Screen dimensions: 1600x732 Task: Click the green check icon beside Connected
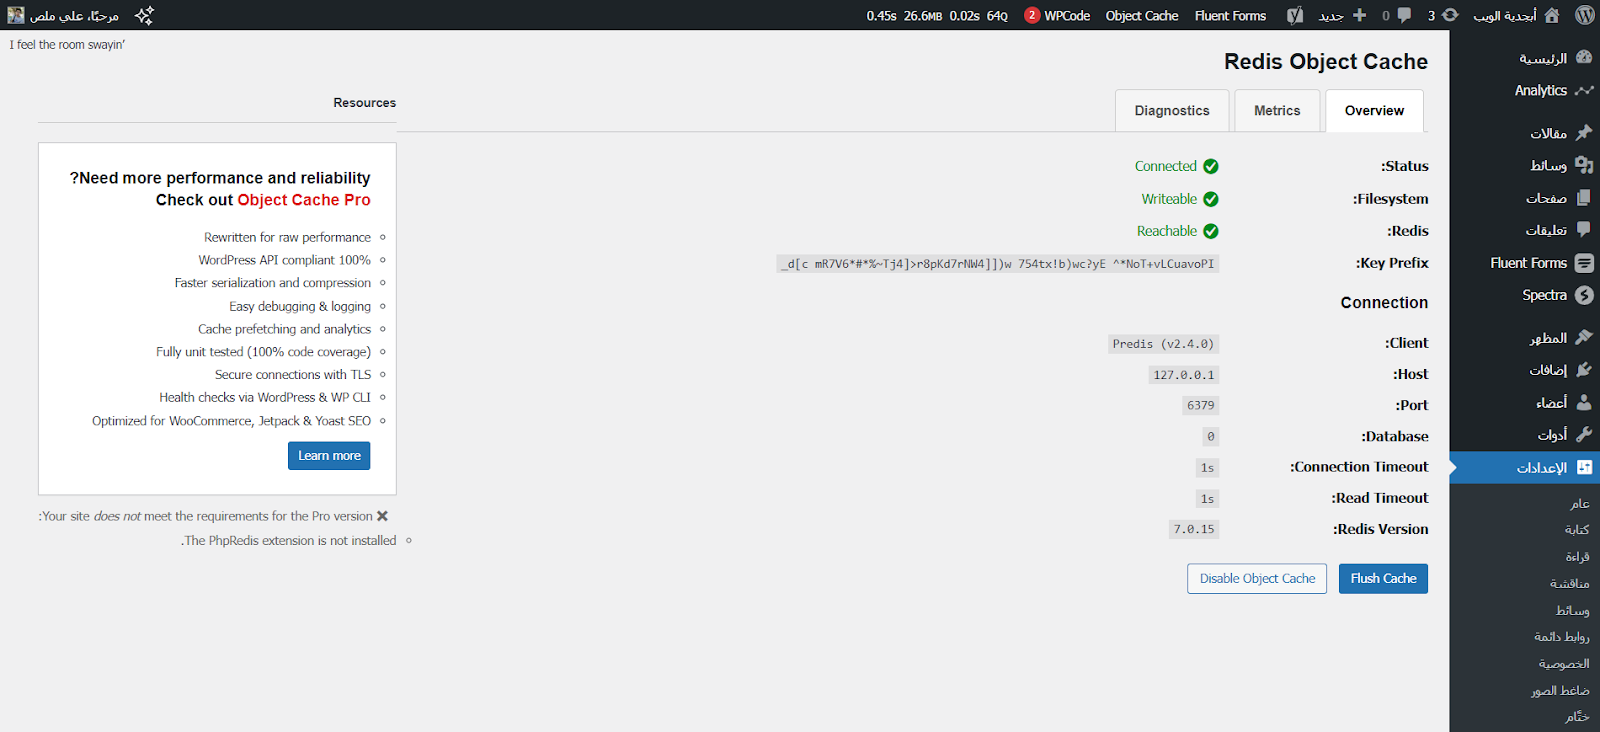coord(1211,166)
